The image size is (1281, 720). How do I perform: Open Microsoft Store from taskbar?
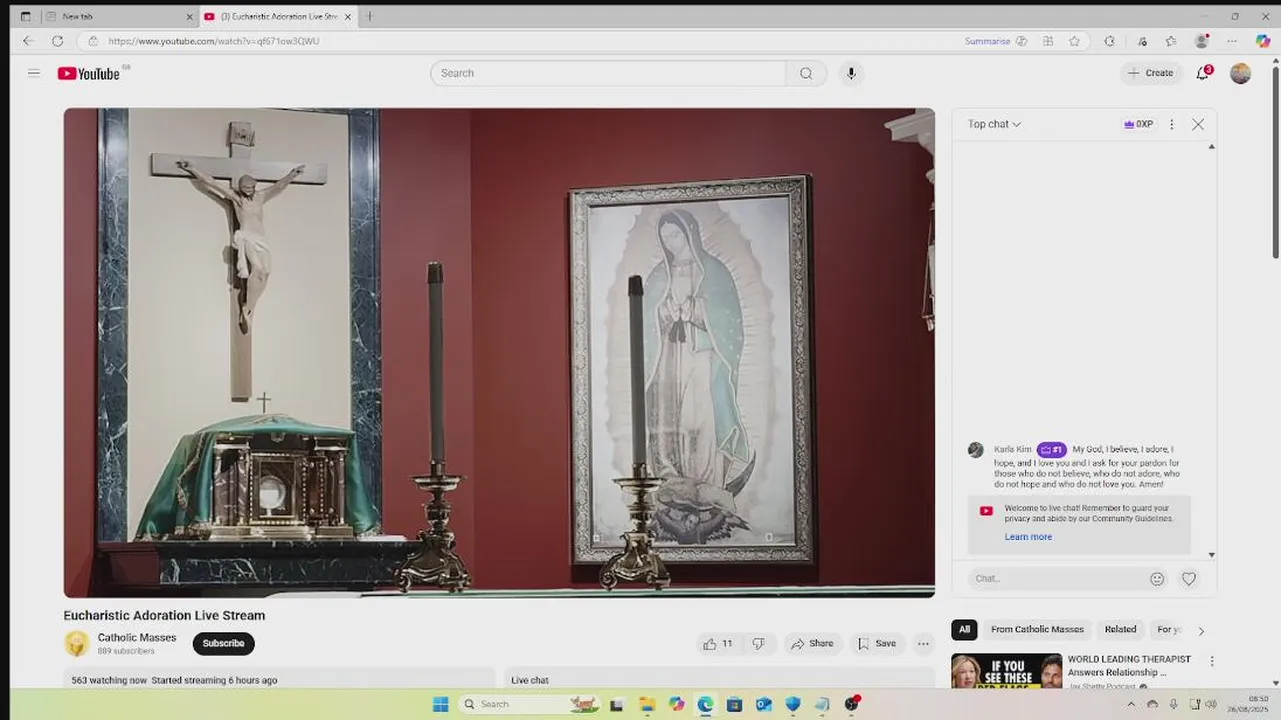[734, 704]
